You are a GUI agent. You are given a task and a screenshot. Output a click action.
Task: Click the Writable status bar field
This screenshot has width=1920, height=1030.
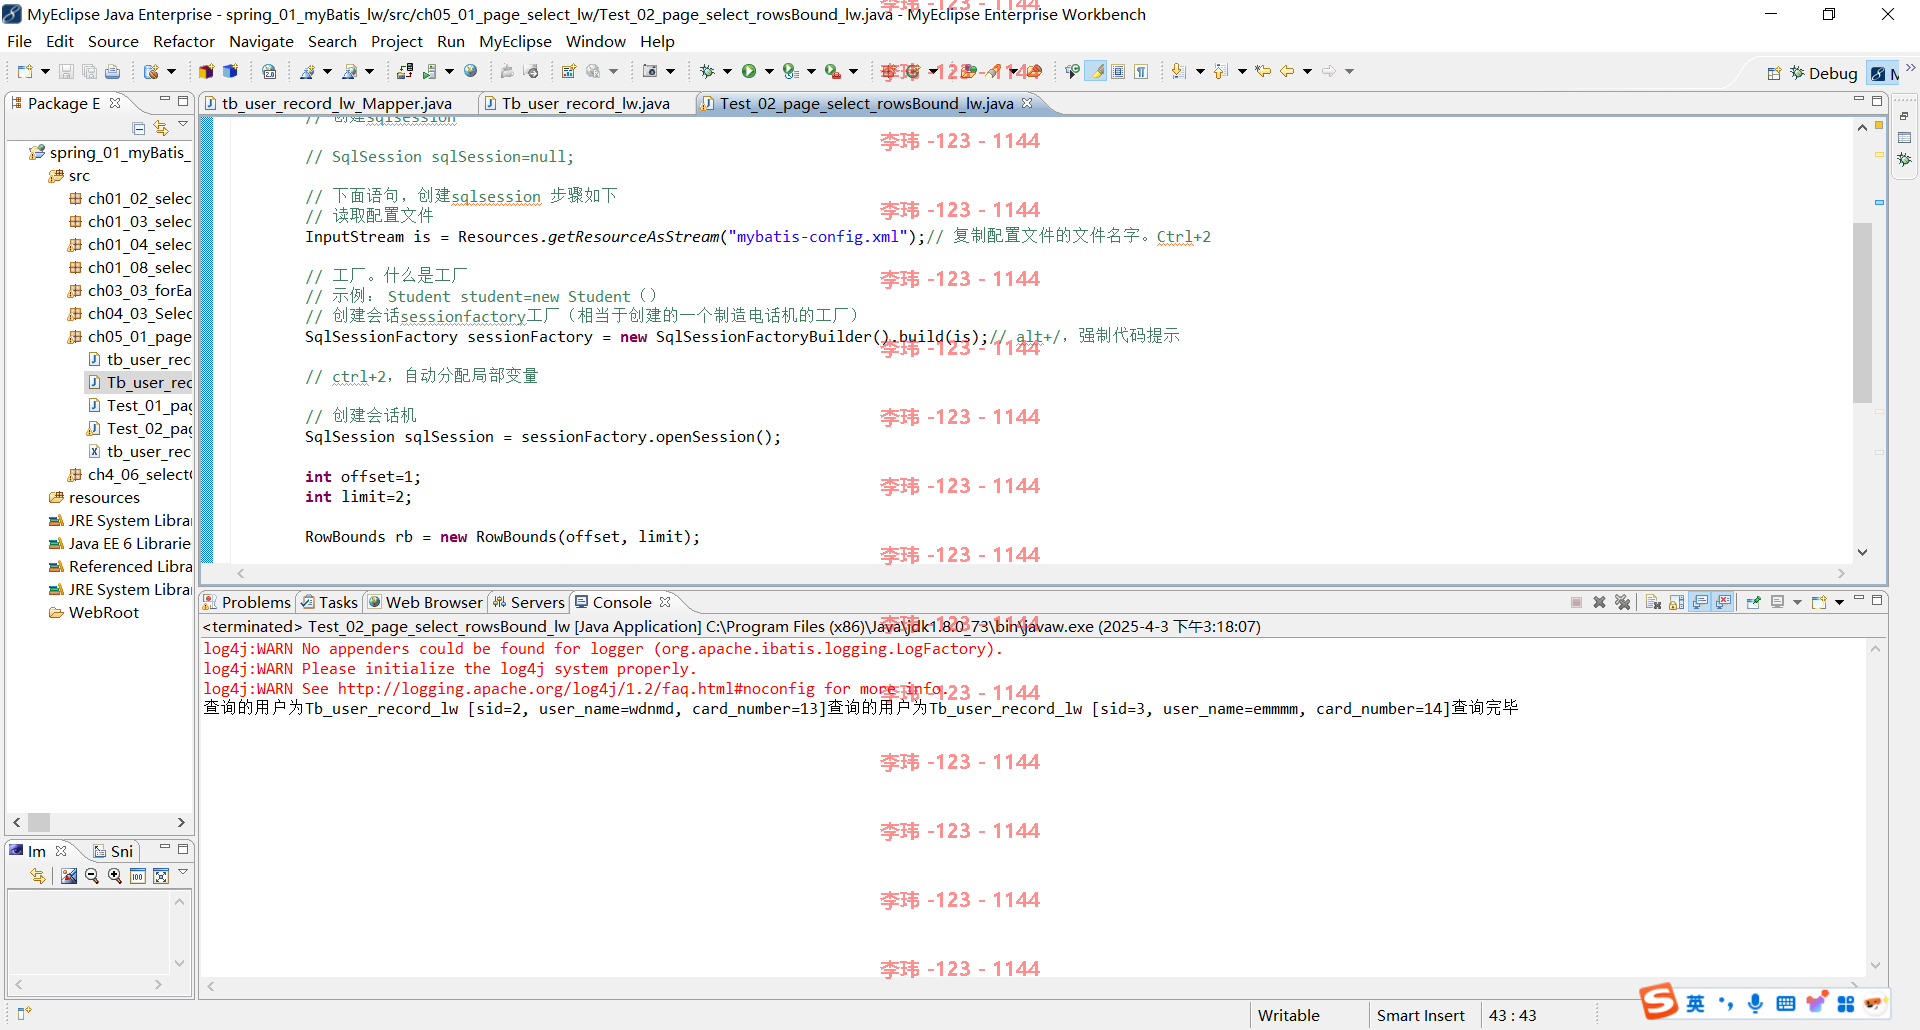click(1289, 1015)
